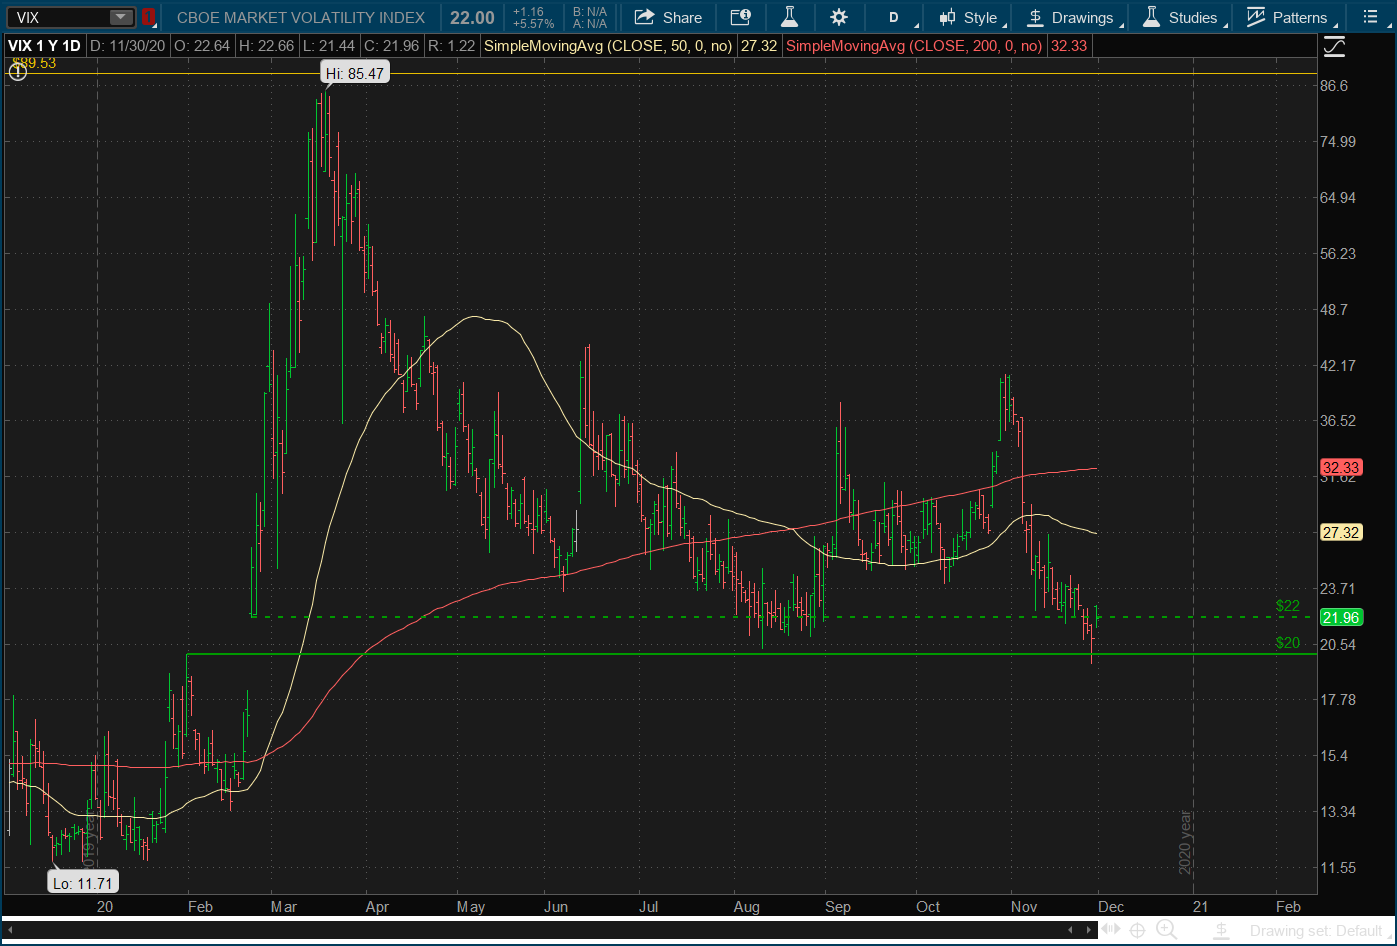1397x946 pixels.
Task: Click the horizontal time scrollbar
Action: pyautogui.click(x=550, y=931)
